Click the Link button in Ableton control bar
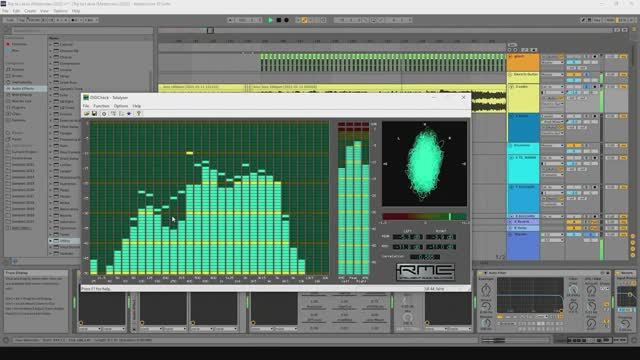 (x=10, y=20)
